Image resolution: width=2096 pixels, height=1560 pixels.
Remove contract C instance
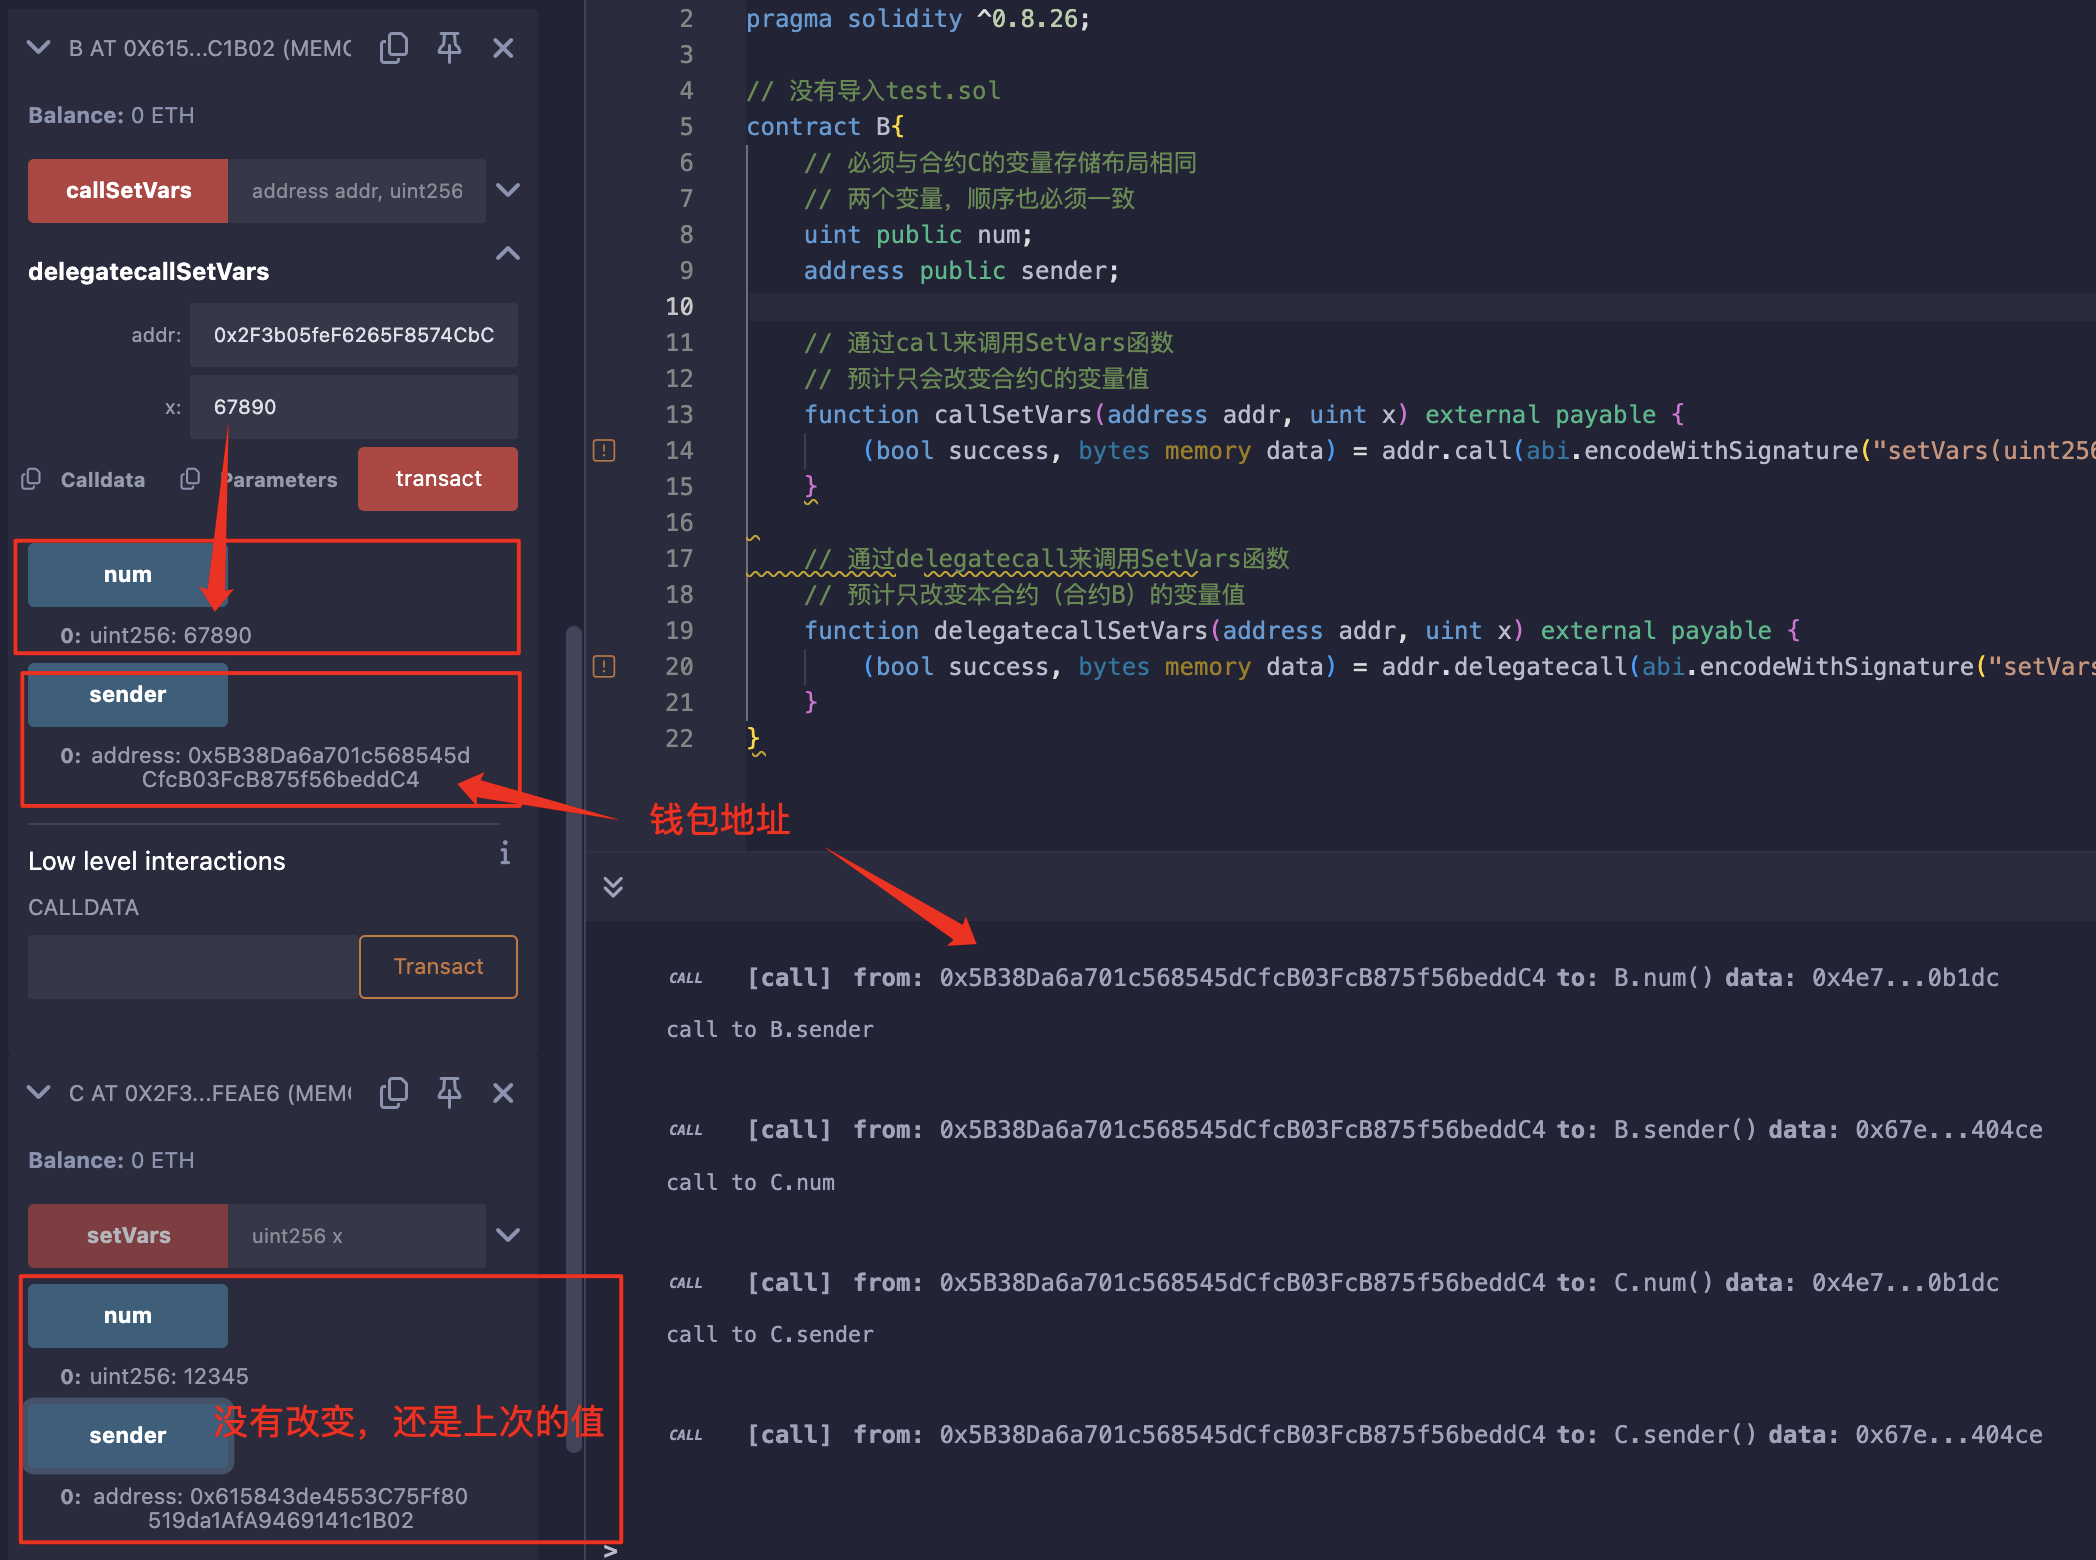point(503,1093)
